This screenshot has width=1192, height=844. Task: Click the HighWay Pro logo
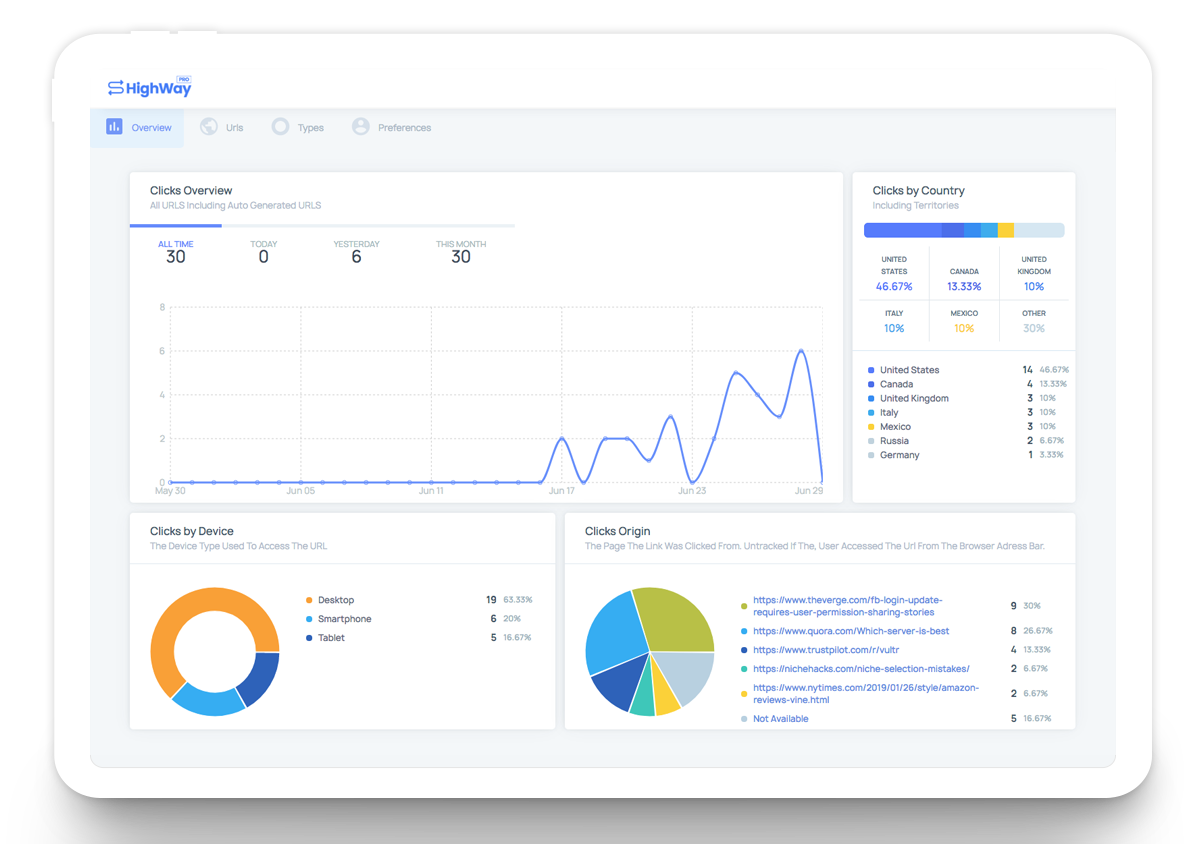tap(150, 88)
